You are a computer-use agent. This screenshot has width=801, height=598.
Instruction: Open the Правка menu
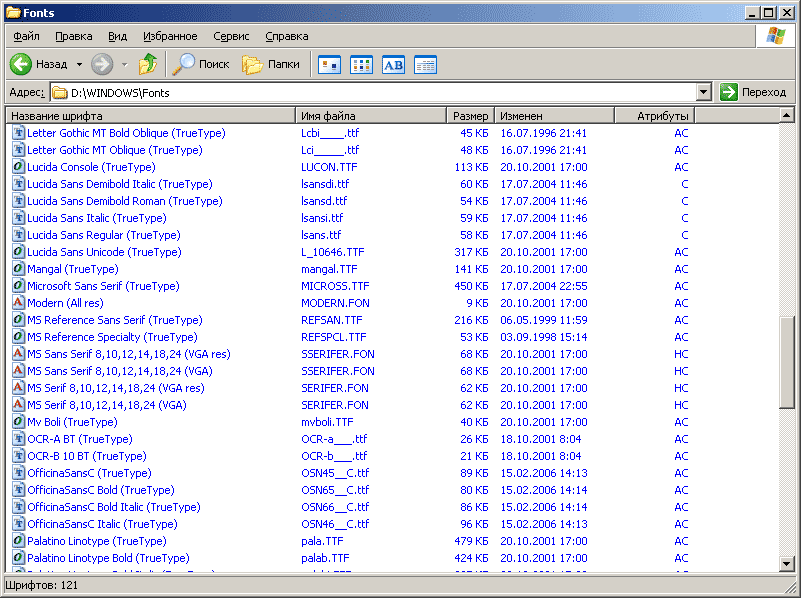(x=74, y=36)
